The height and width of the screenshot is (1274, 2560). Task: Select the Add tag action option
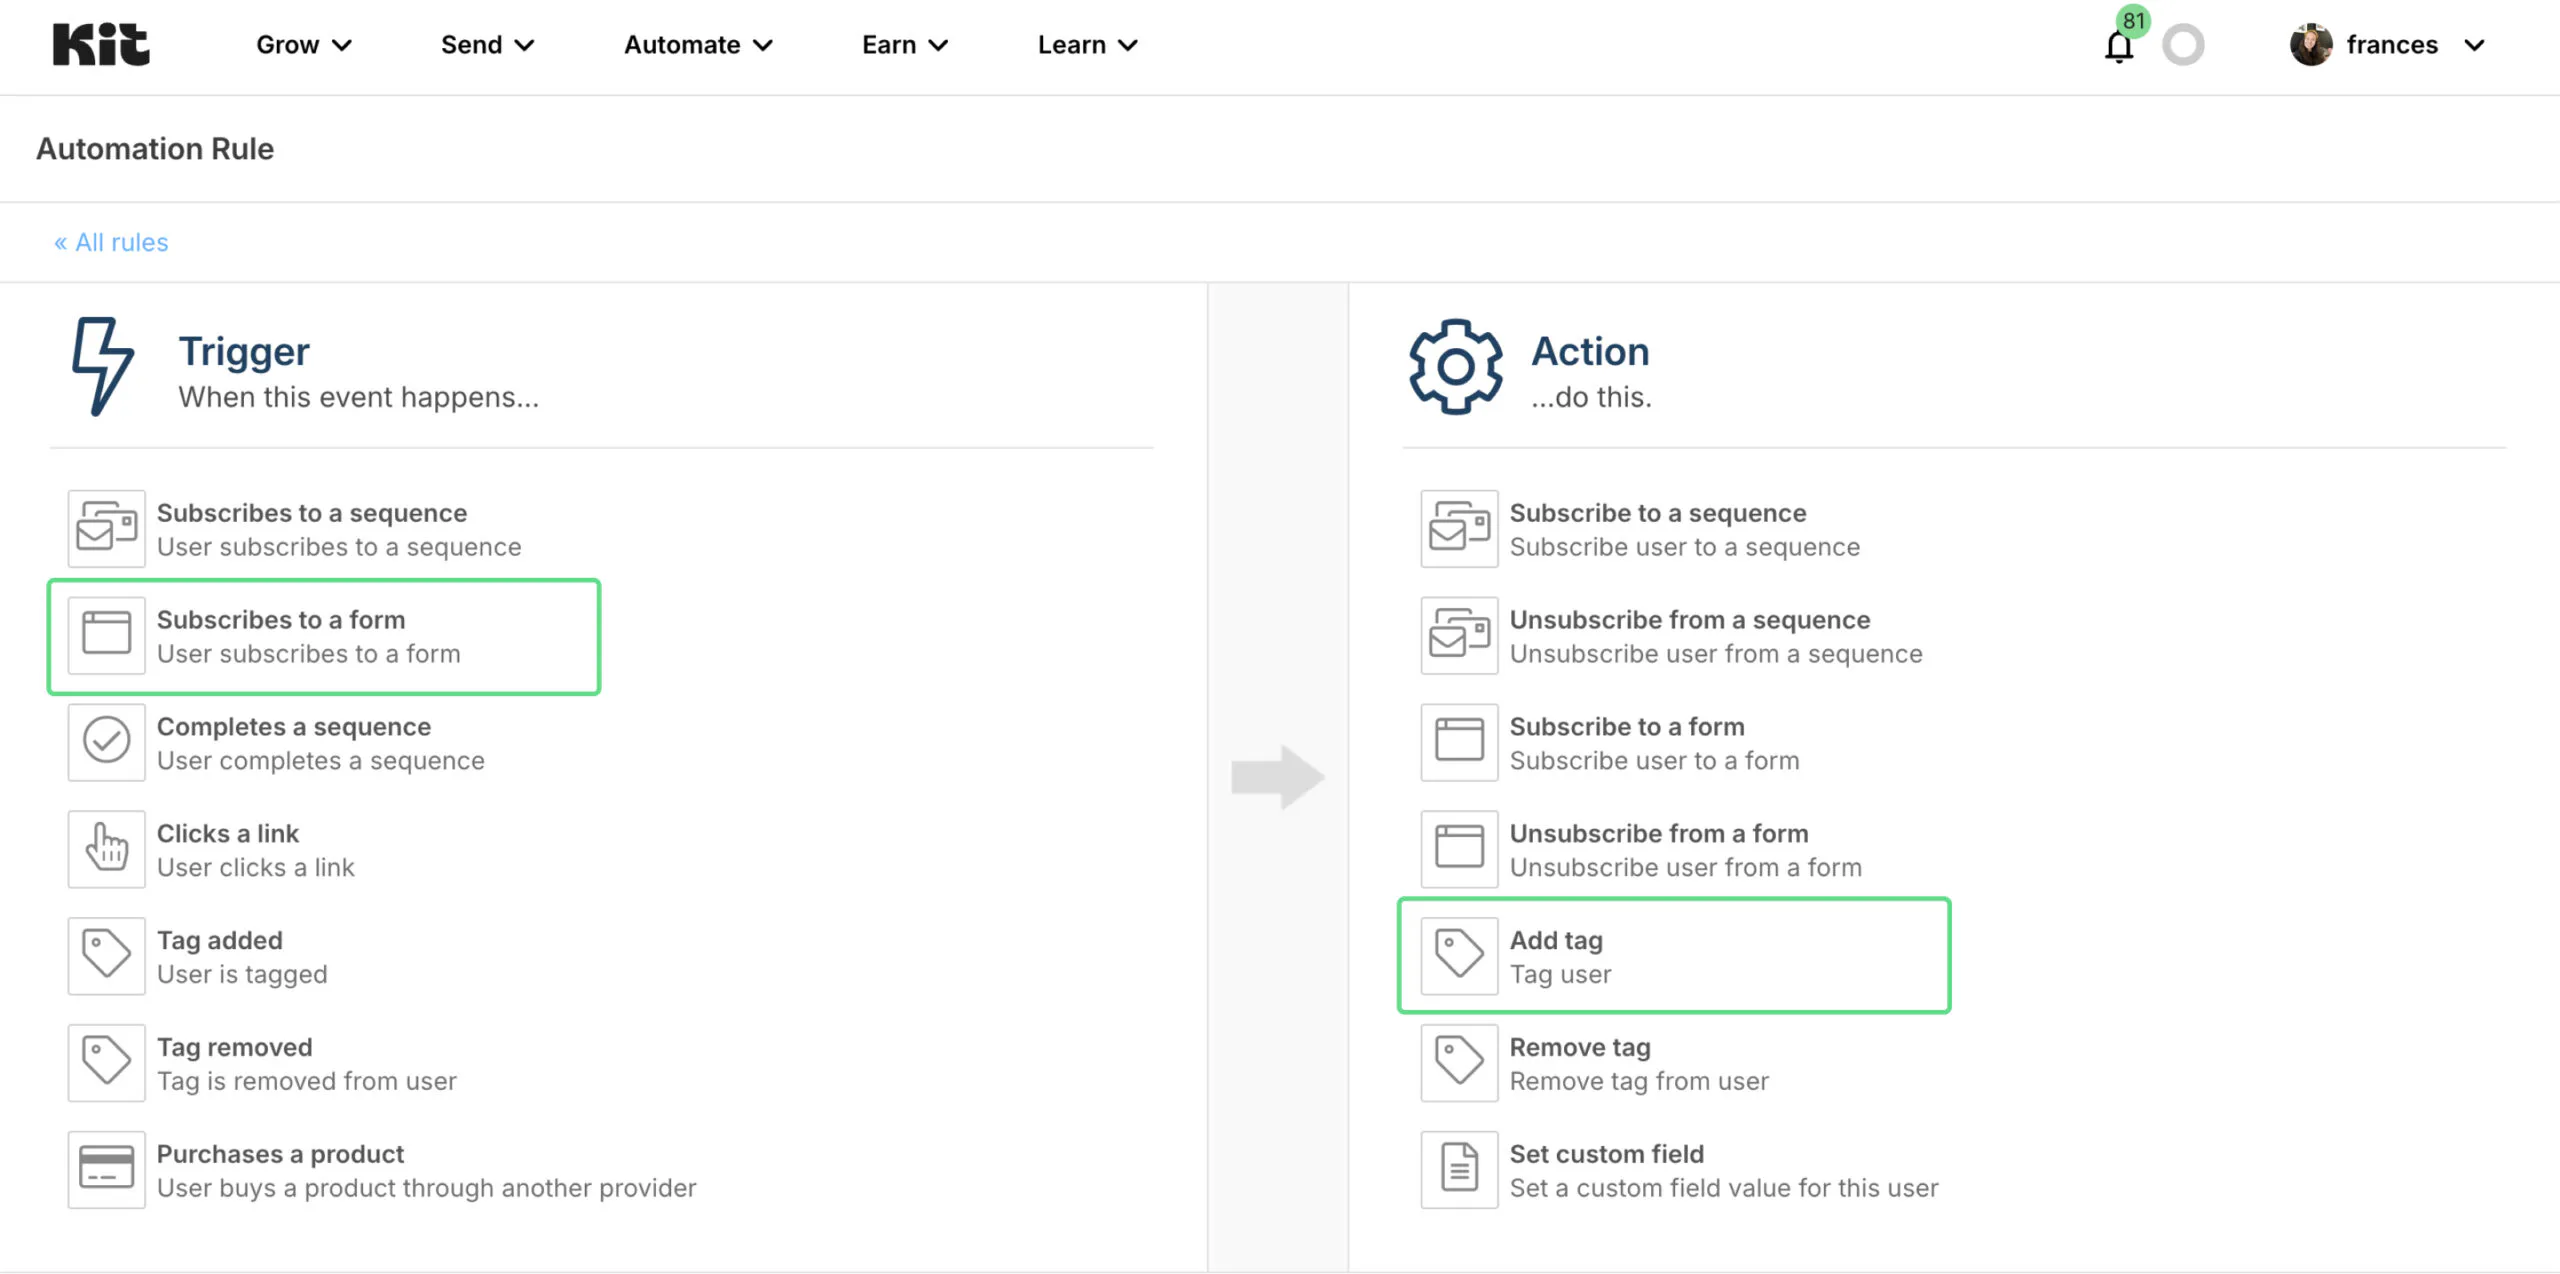pos(1673,956)
